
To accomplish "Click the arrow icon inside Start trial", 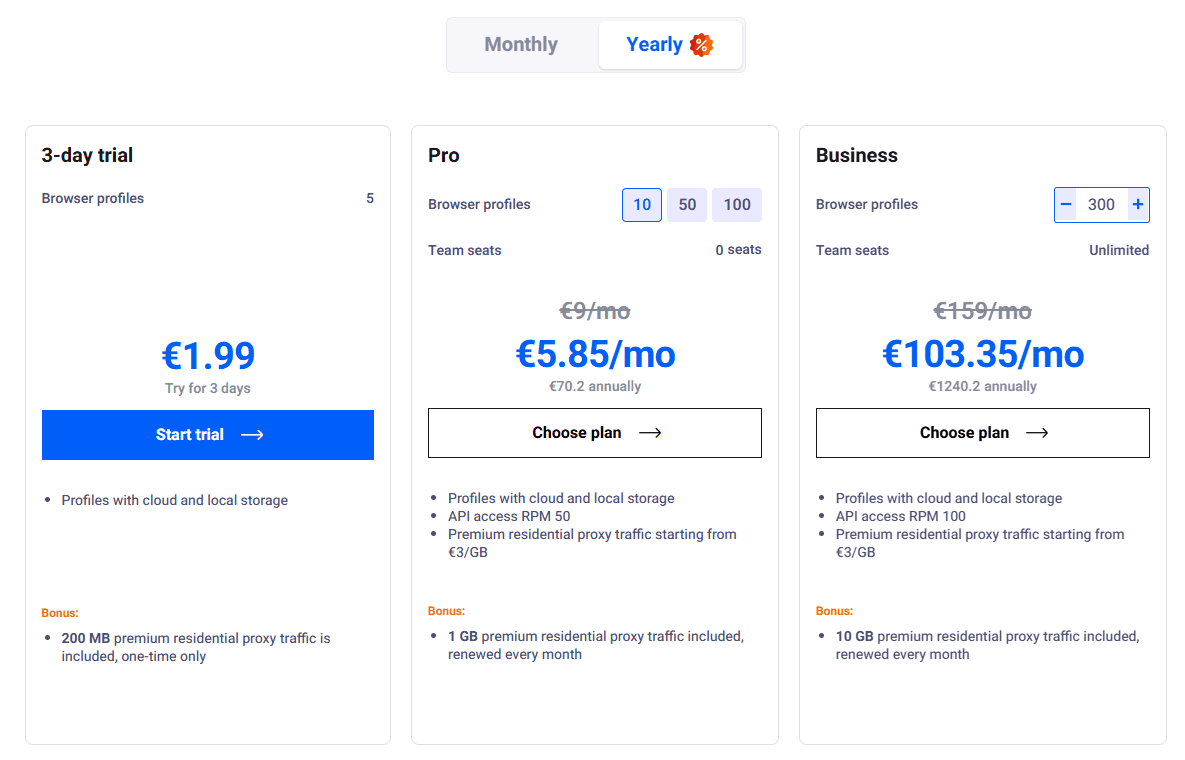I will coord(252,434).
